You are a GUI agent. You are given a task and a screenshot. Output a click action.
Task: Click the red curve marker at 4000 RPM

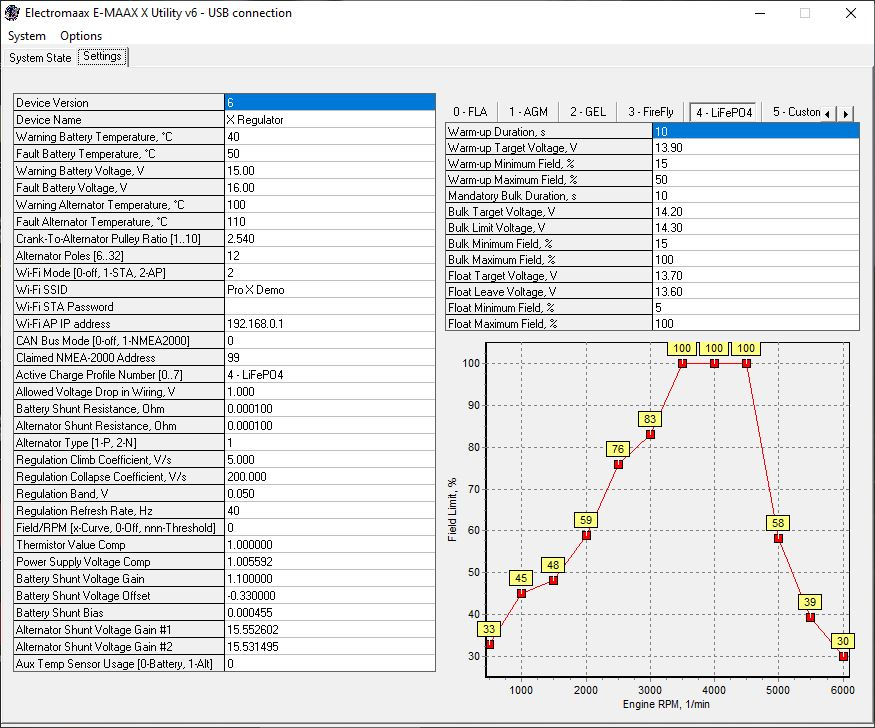(714, 364)
